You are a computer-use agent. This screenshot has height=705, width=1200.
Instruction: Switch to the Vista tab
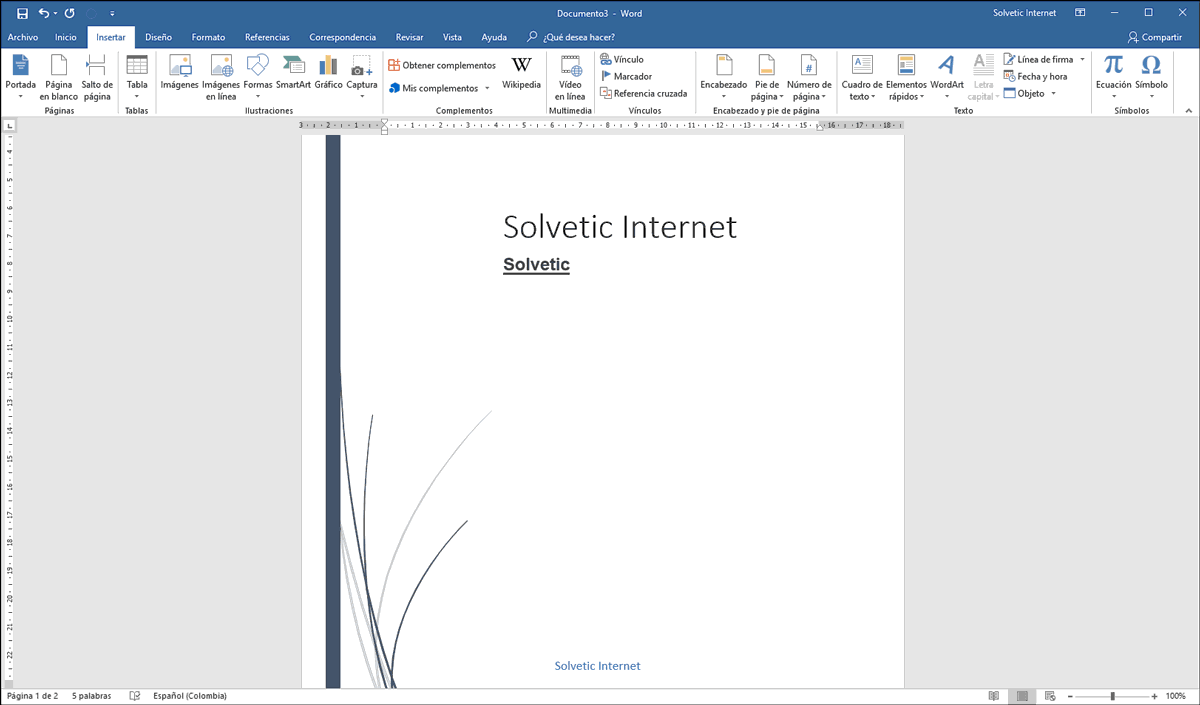pos(452,37)
